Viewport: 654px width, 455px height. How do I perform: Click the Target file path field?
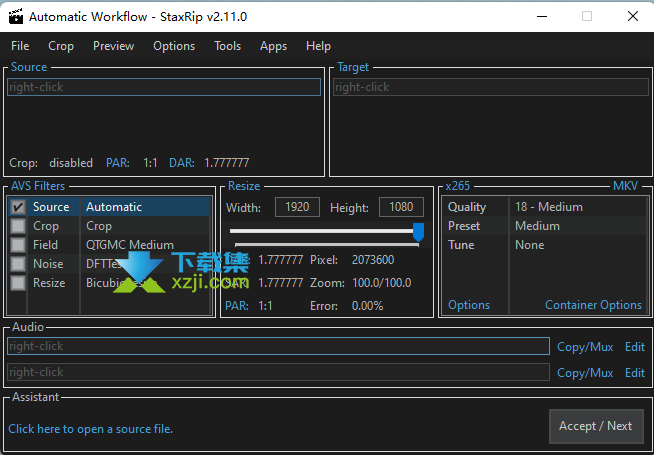coord(490,87)
